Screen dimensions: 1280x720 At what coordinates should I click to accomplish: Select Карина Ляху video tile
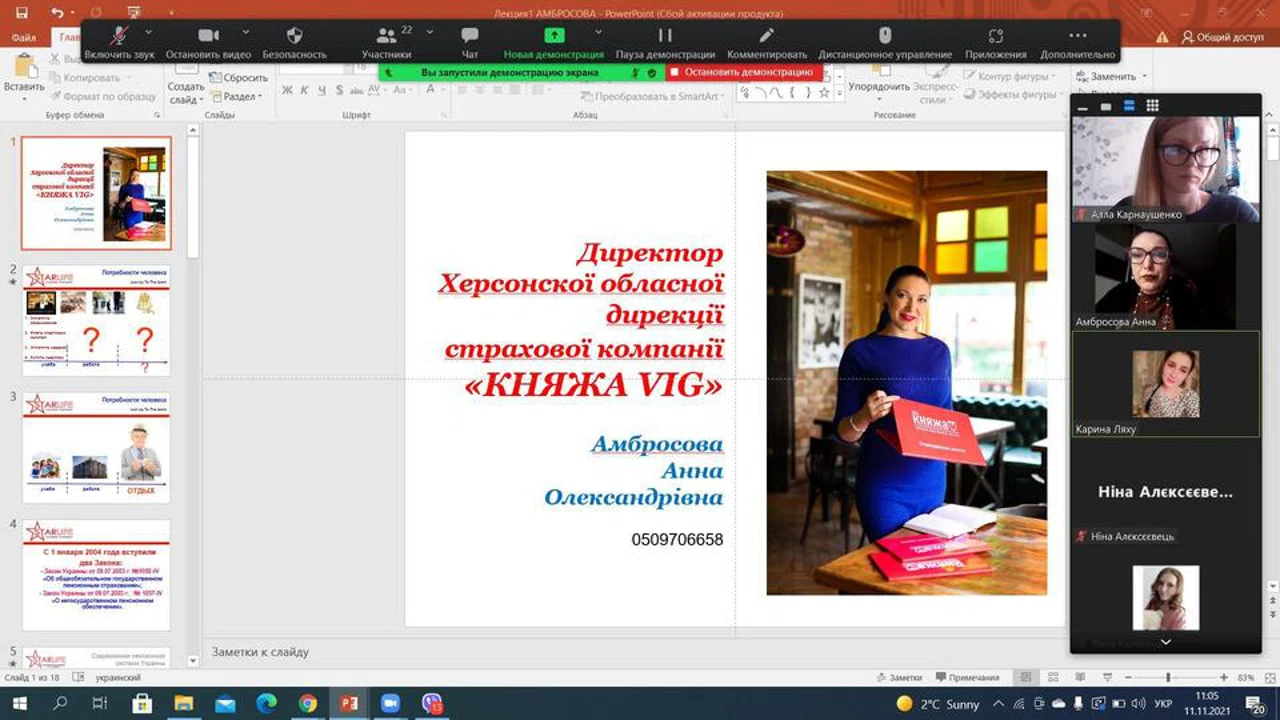(x=1166, y=384)
